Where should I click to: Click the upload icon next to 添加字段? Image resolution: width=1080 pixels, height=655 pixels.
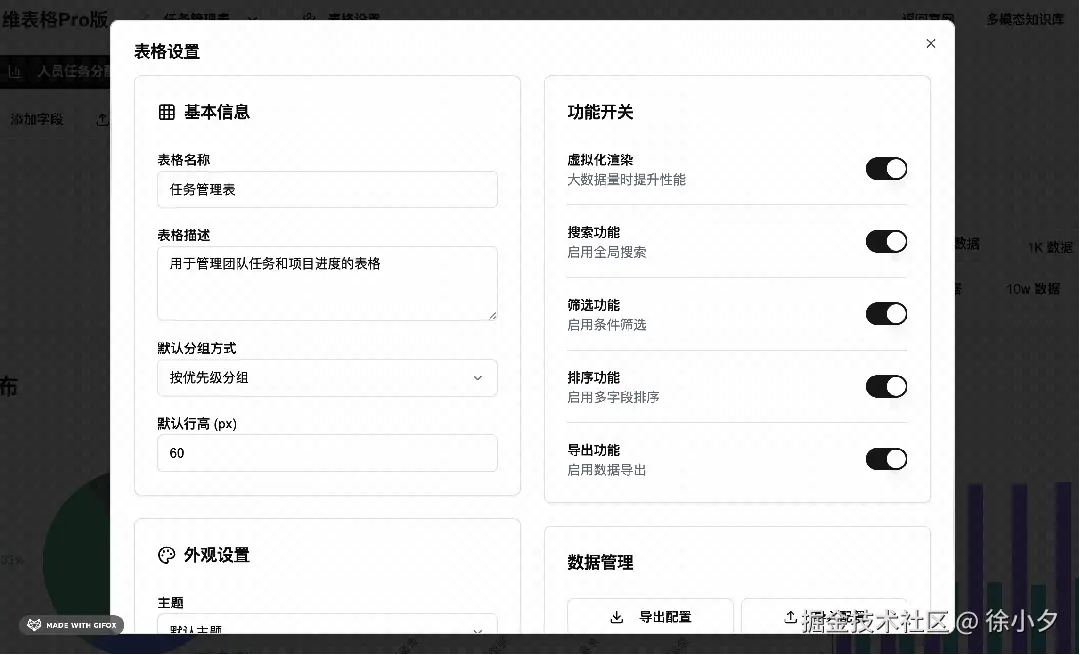[101, 119]
